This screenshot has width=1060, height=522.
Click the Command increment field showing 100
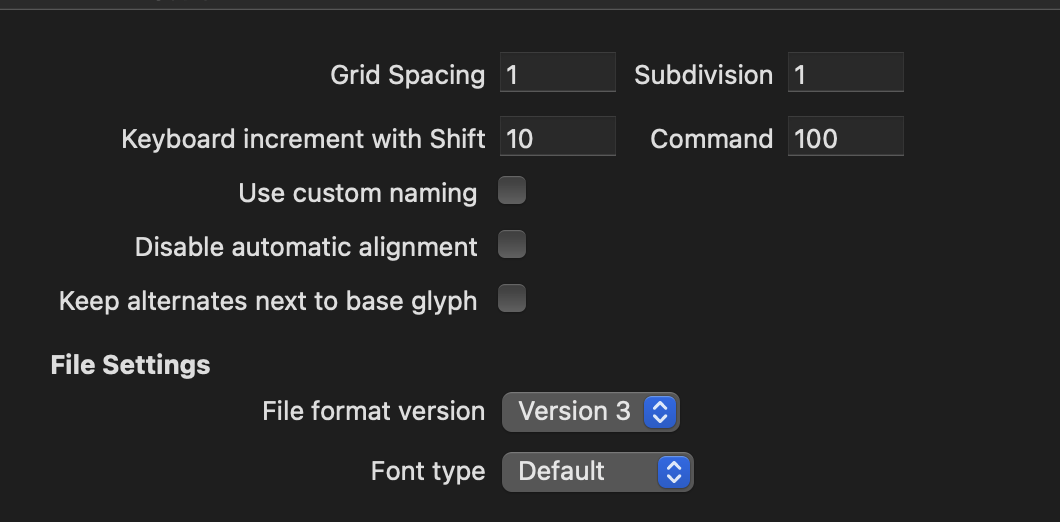845,138
